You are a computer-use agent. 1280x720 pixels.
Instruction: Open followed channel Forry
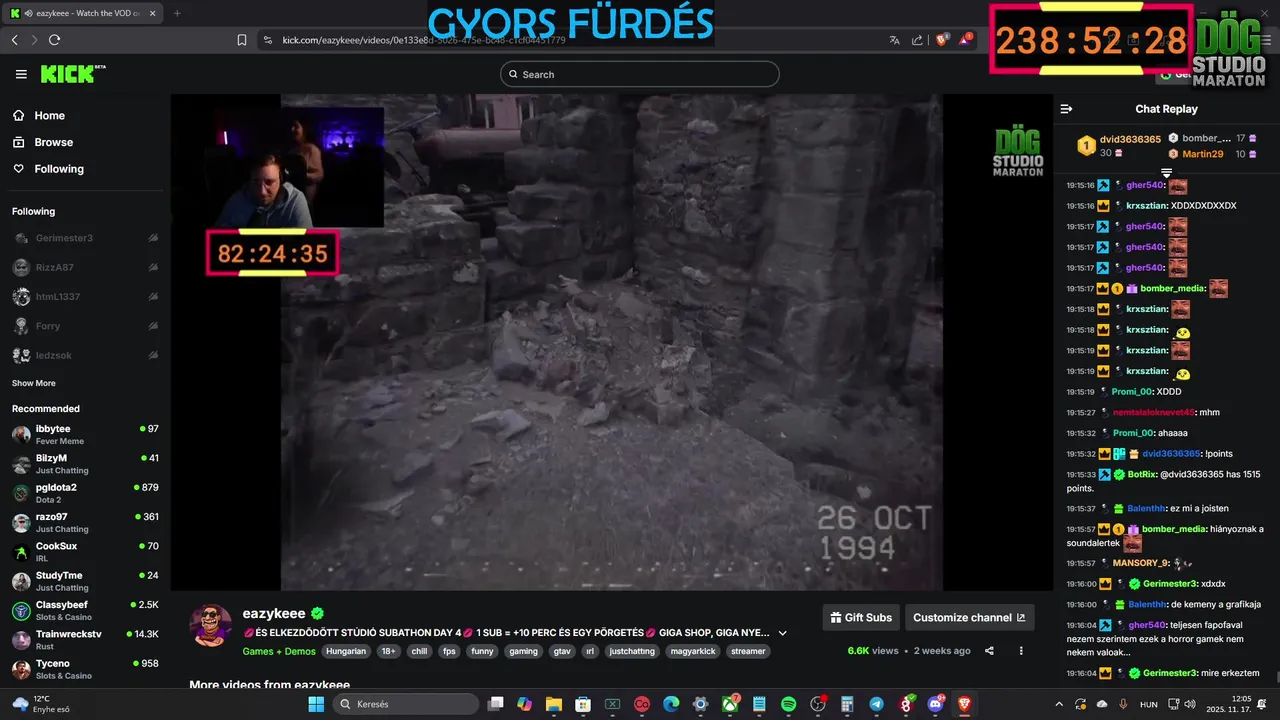pyautogui.click(x=85, y=326)
